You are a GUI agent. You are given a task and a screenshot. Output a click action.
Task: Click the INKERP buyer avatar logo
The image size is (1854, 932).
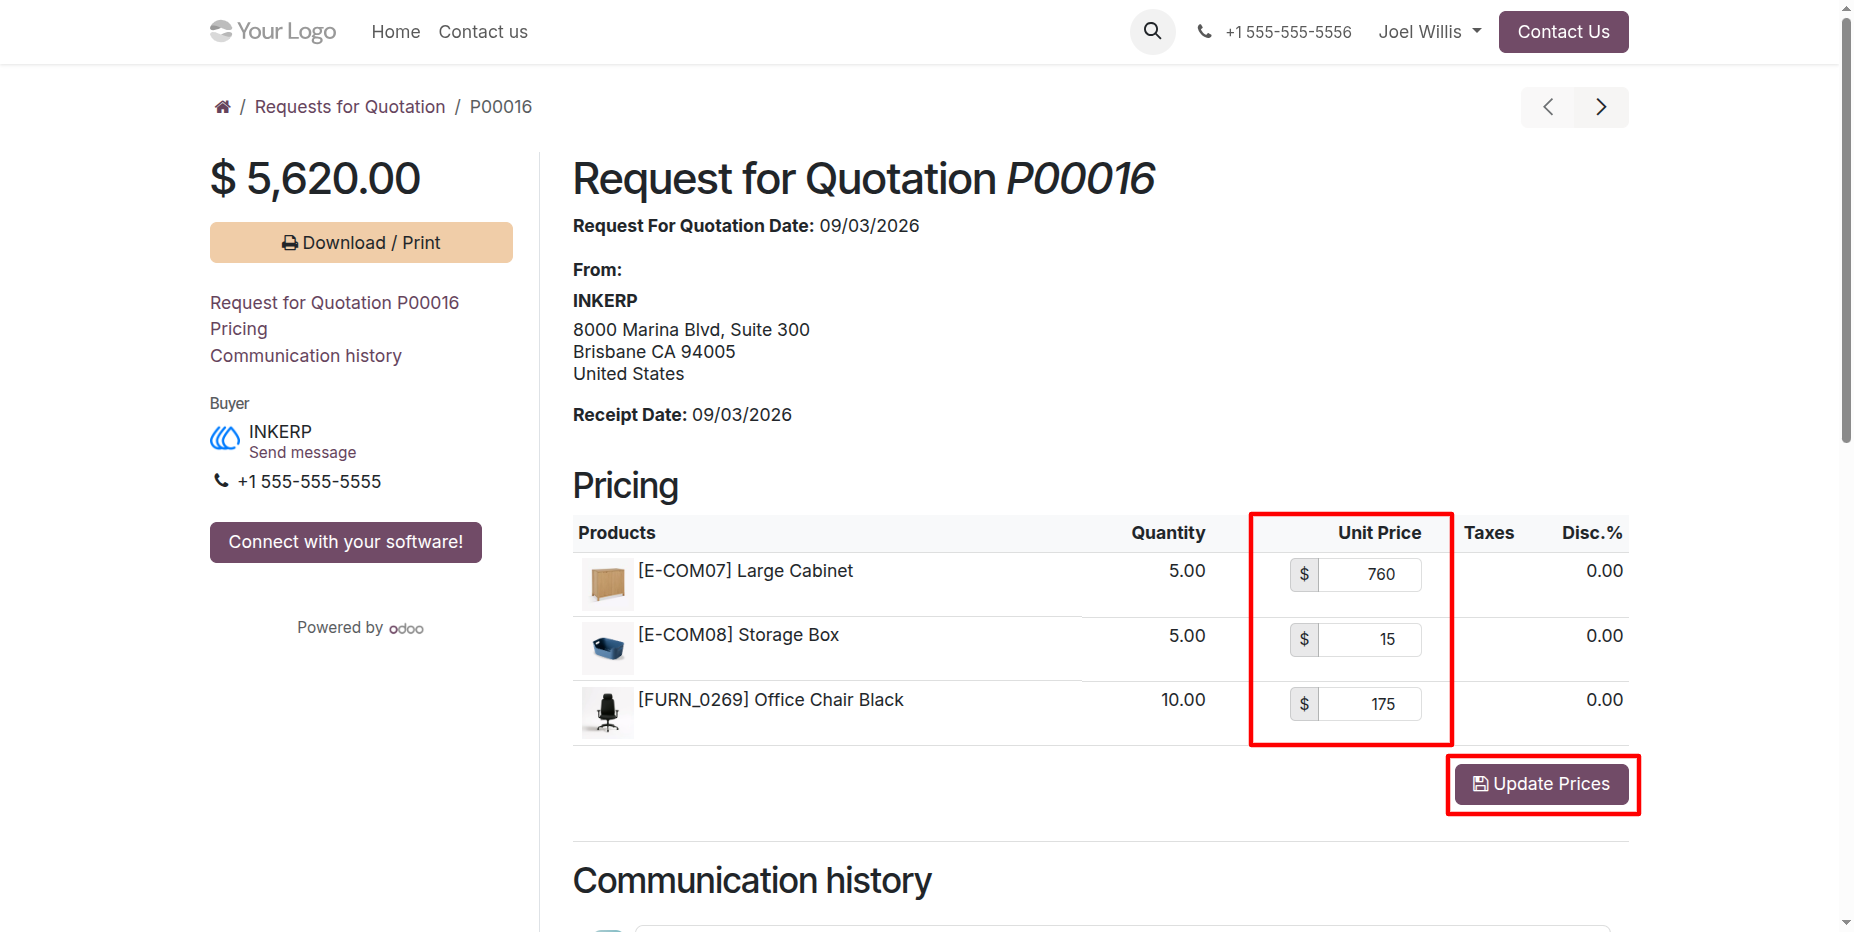(225, 438)
